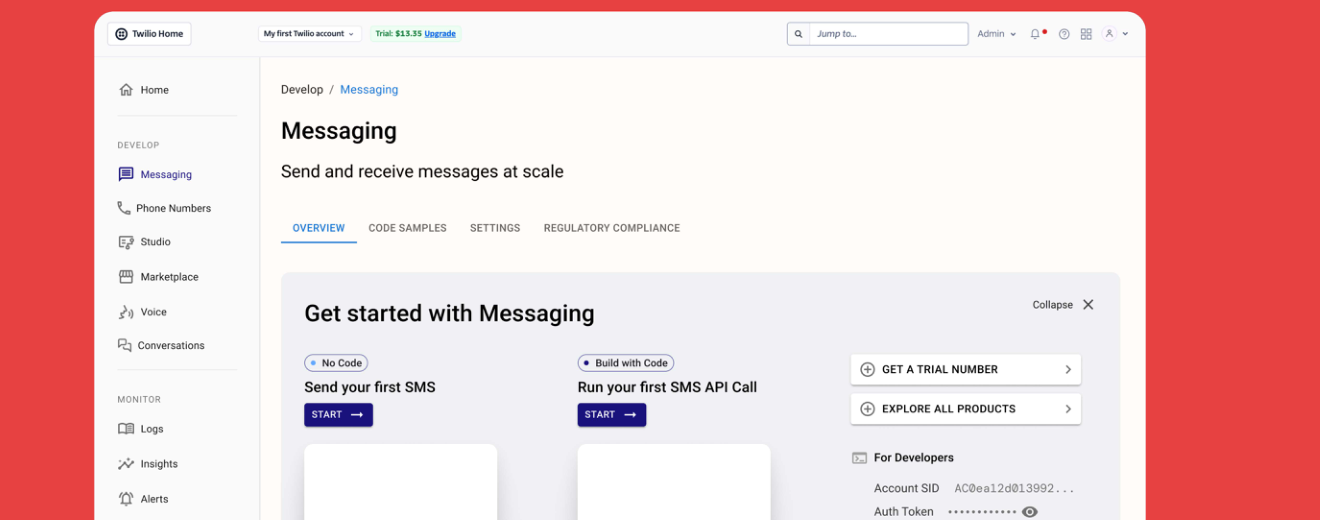Click the Upgrade link
This screenshot has width=1320, height=520.
[x=440, y=34]
